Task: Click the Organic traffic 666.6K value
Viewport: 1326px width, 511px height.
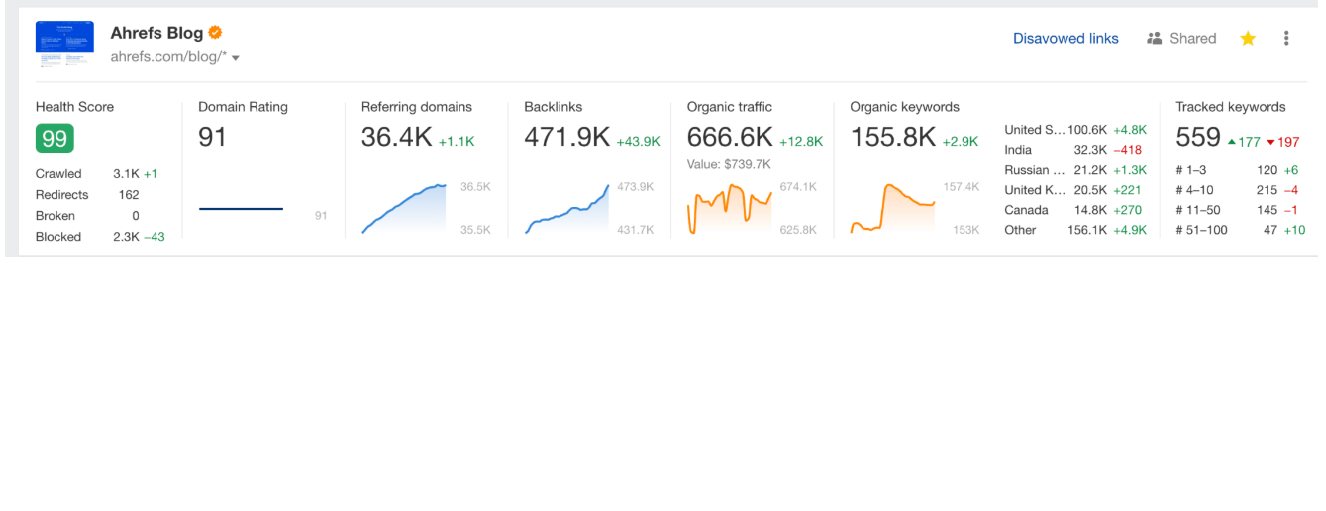Action: [x=729, y=138]
